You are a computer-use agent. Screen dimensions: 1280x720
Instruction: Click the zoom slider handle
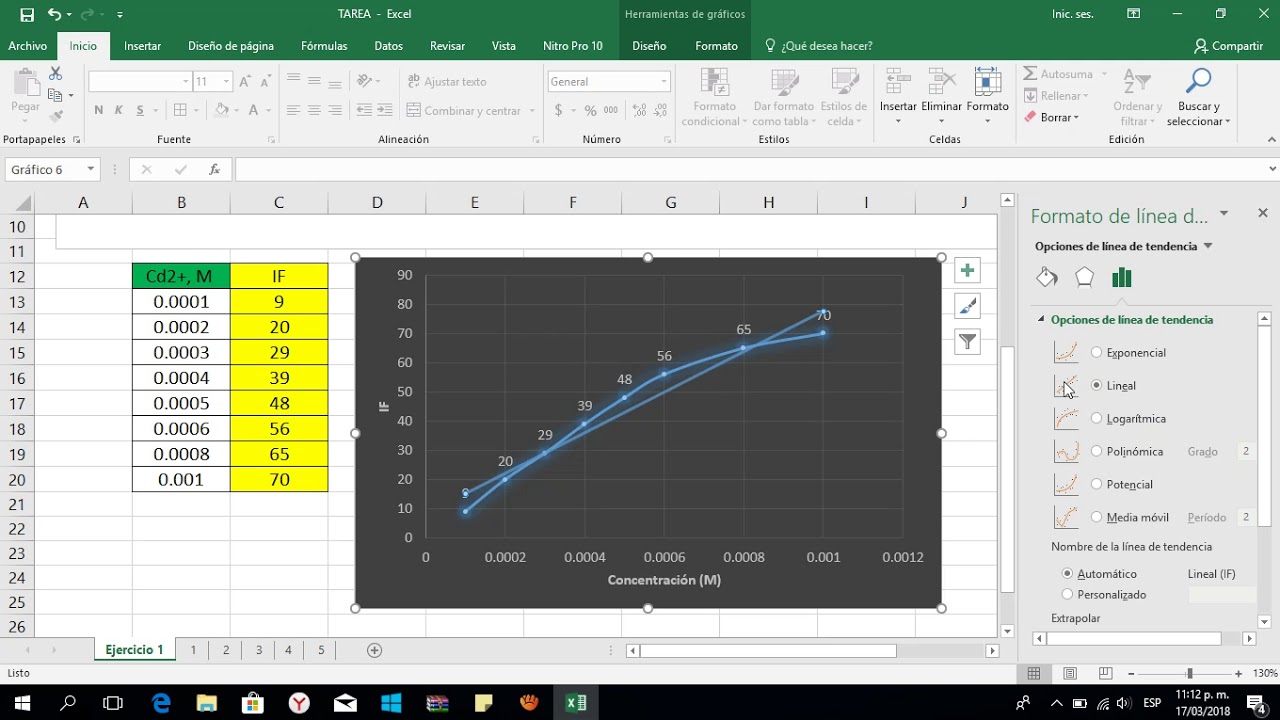1189,674
